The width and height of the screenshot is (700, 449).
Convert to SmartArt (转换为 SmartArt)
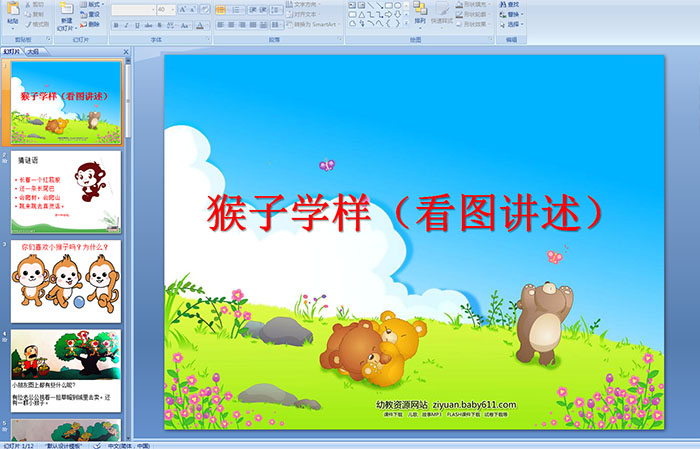313,24
